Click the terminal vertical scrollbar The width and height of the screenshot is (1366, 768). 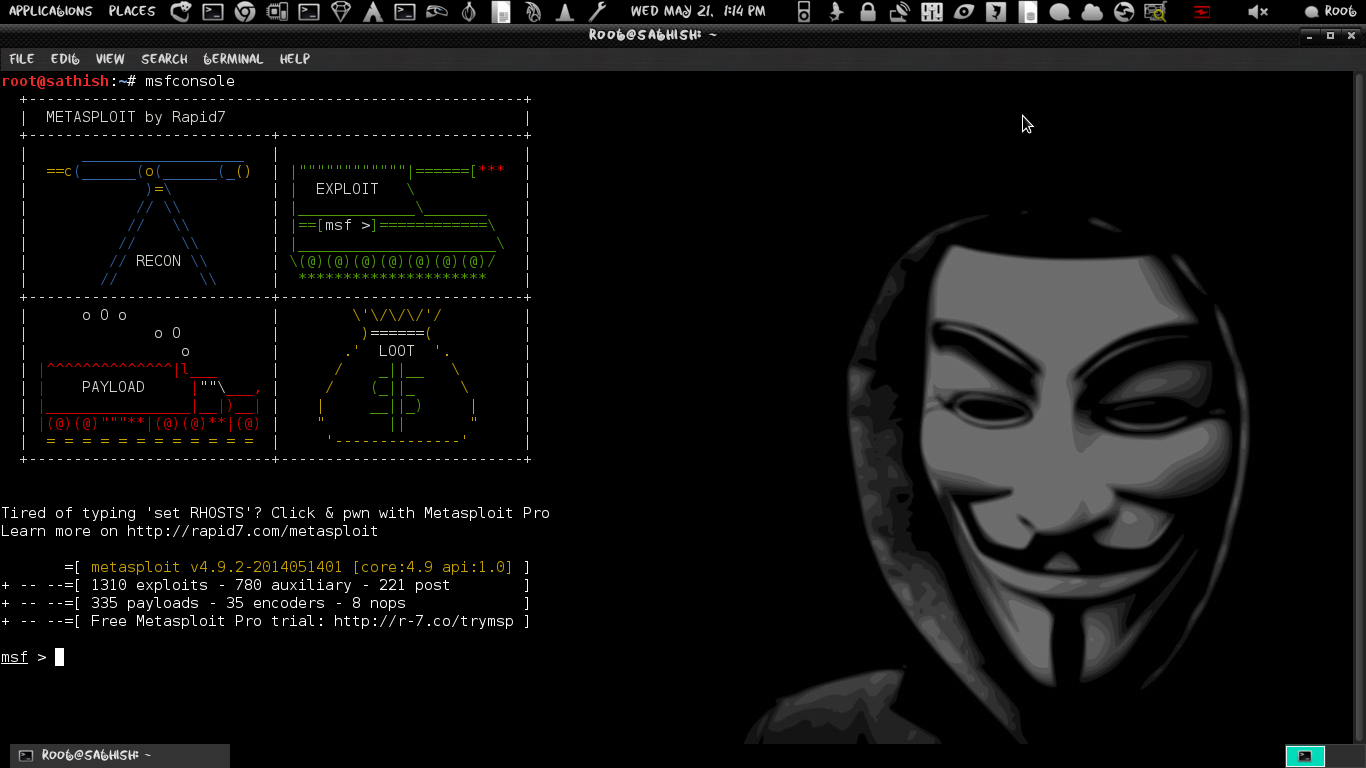[1357, 406]
